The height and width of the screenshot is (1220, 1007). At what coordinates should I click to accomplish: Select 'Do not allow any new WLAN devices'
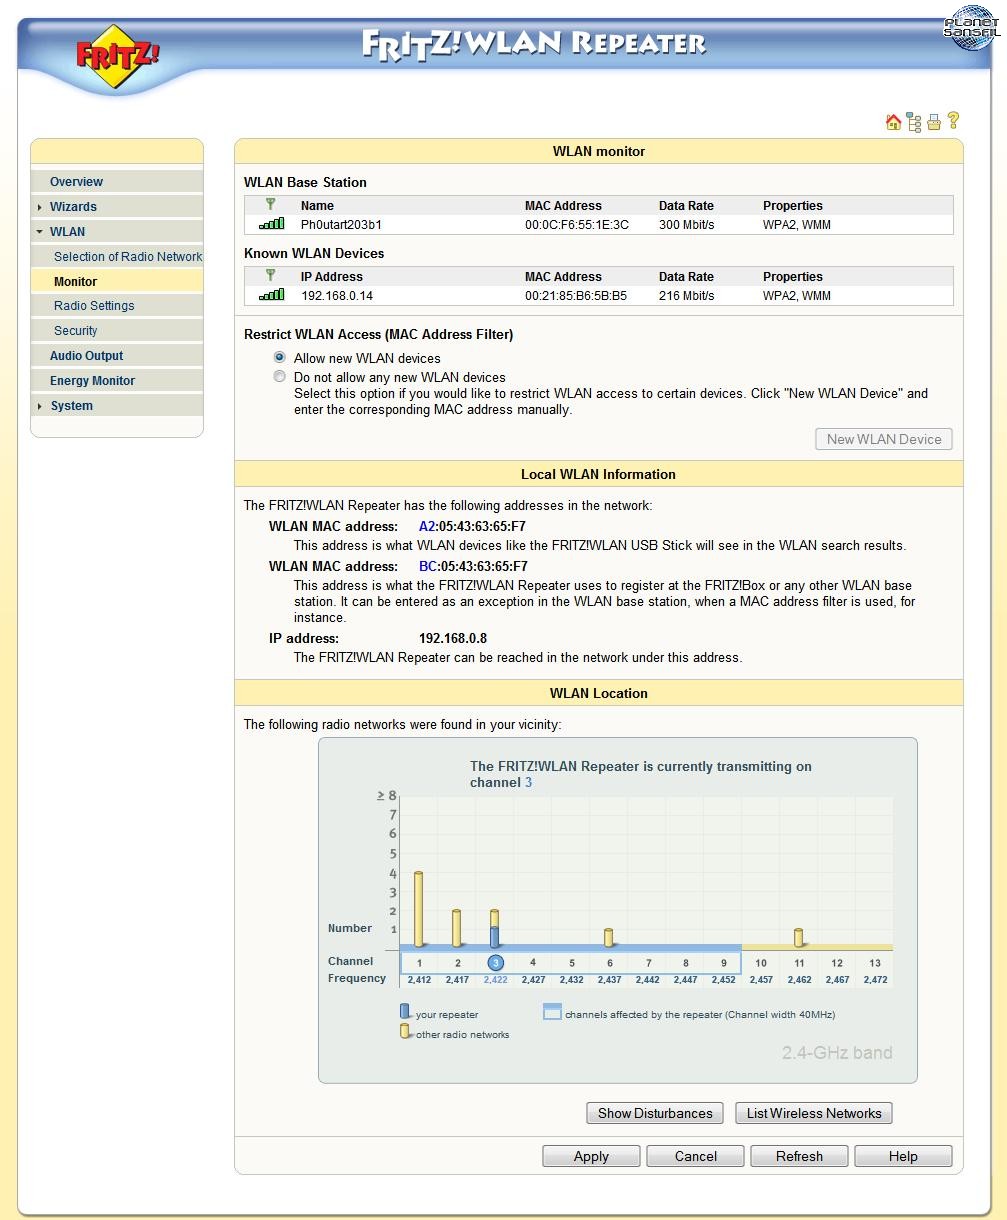click(280, 377)
